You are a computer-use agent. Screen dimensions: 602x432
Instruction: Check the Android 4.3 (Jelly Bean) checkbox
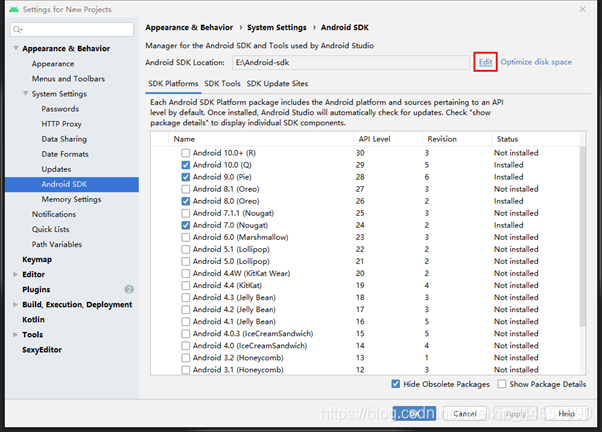pyautogui.click(x=185, y=298)
